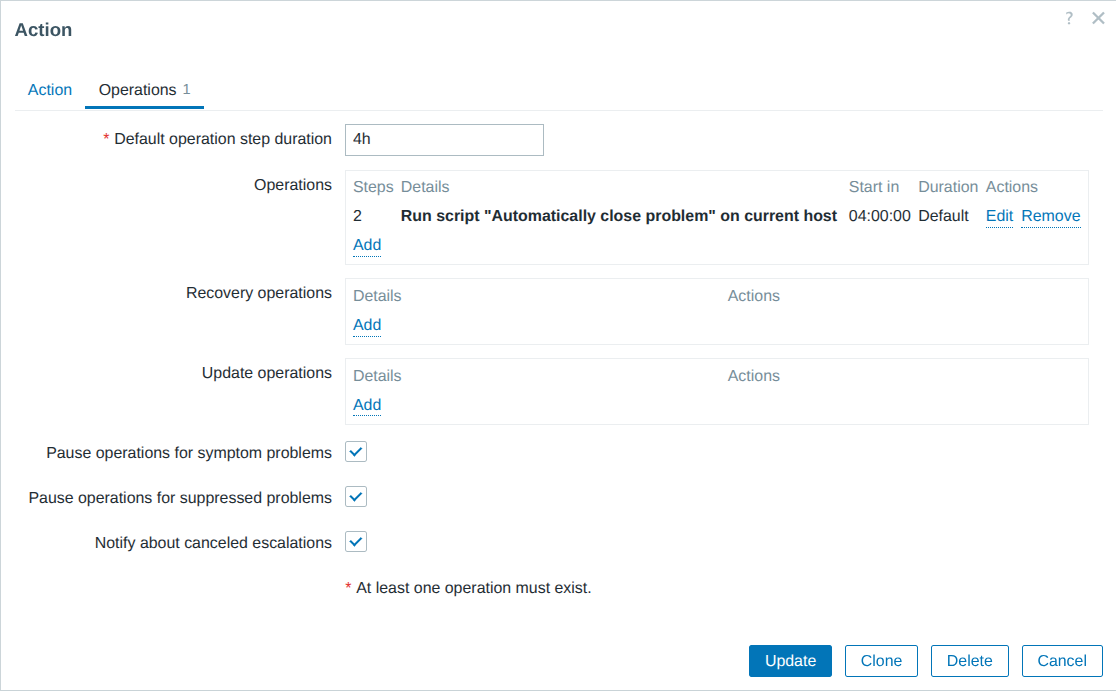Viewport: 1116px width, 691px height.
Task: Click the Run script operation details text
Action: click(x=618, y=216)
